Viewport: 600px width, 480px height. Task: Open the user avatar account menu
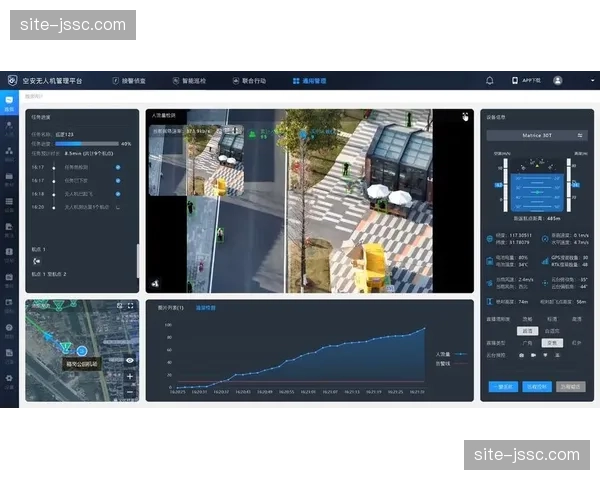pyautogui.click(x=557, y=80)
